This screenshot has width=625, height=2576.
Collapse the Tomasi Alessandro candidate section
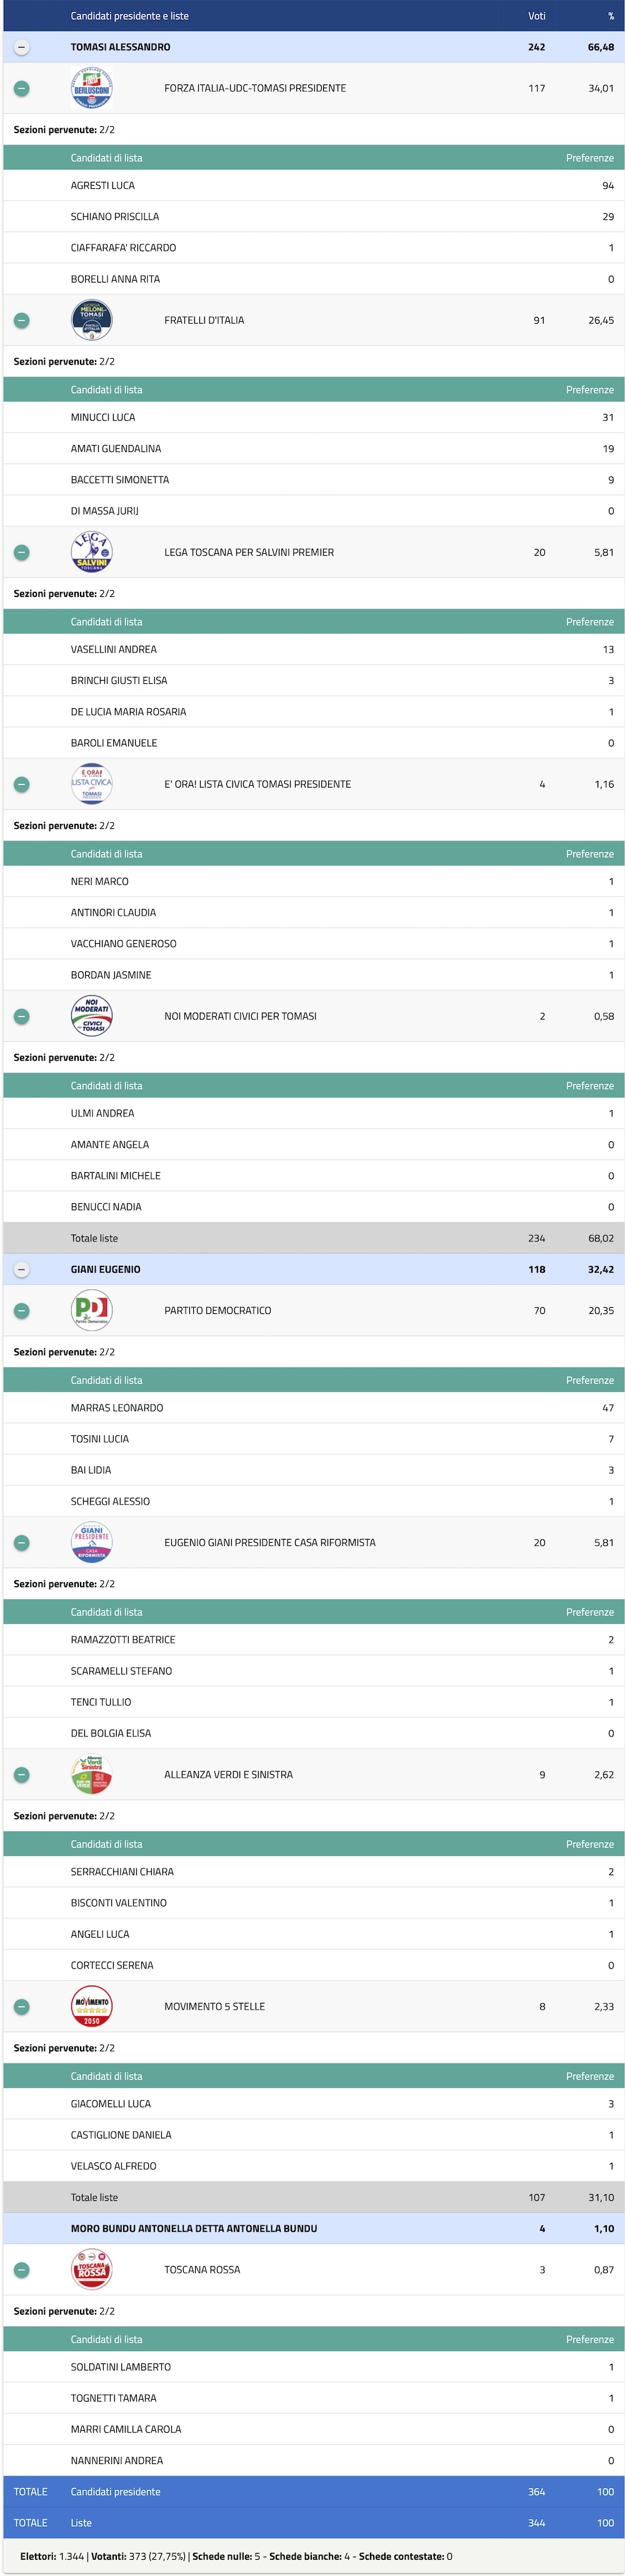pos(22,47)
